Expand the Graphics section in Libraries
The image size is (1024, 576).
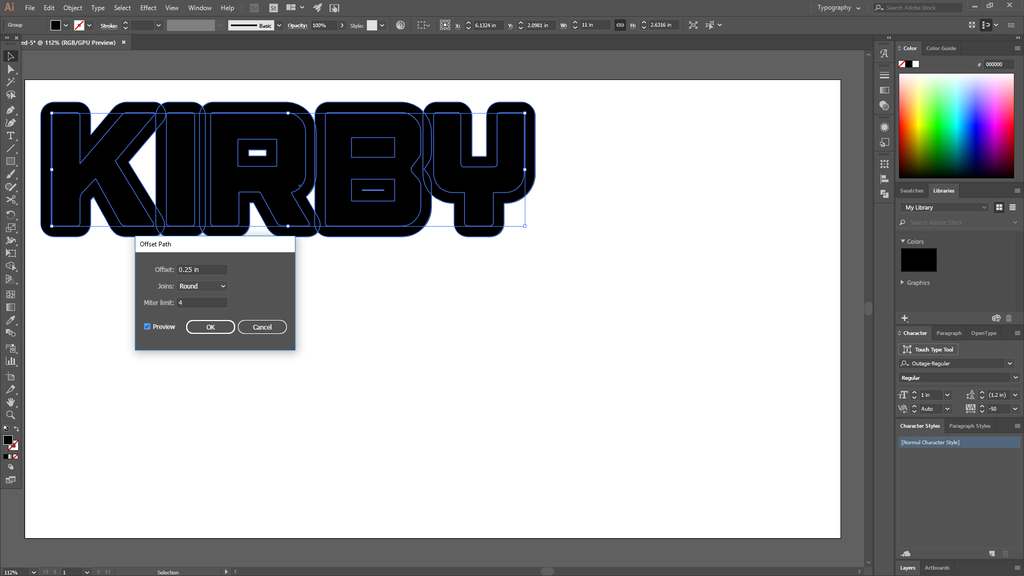pyautogui.click(x=903, y=283)
